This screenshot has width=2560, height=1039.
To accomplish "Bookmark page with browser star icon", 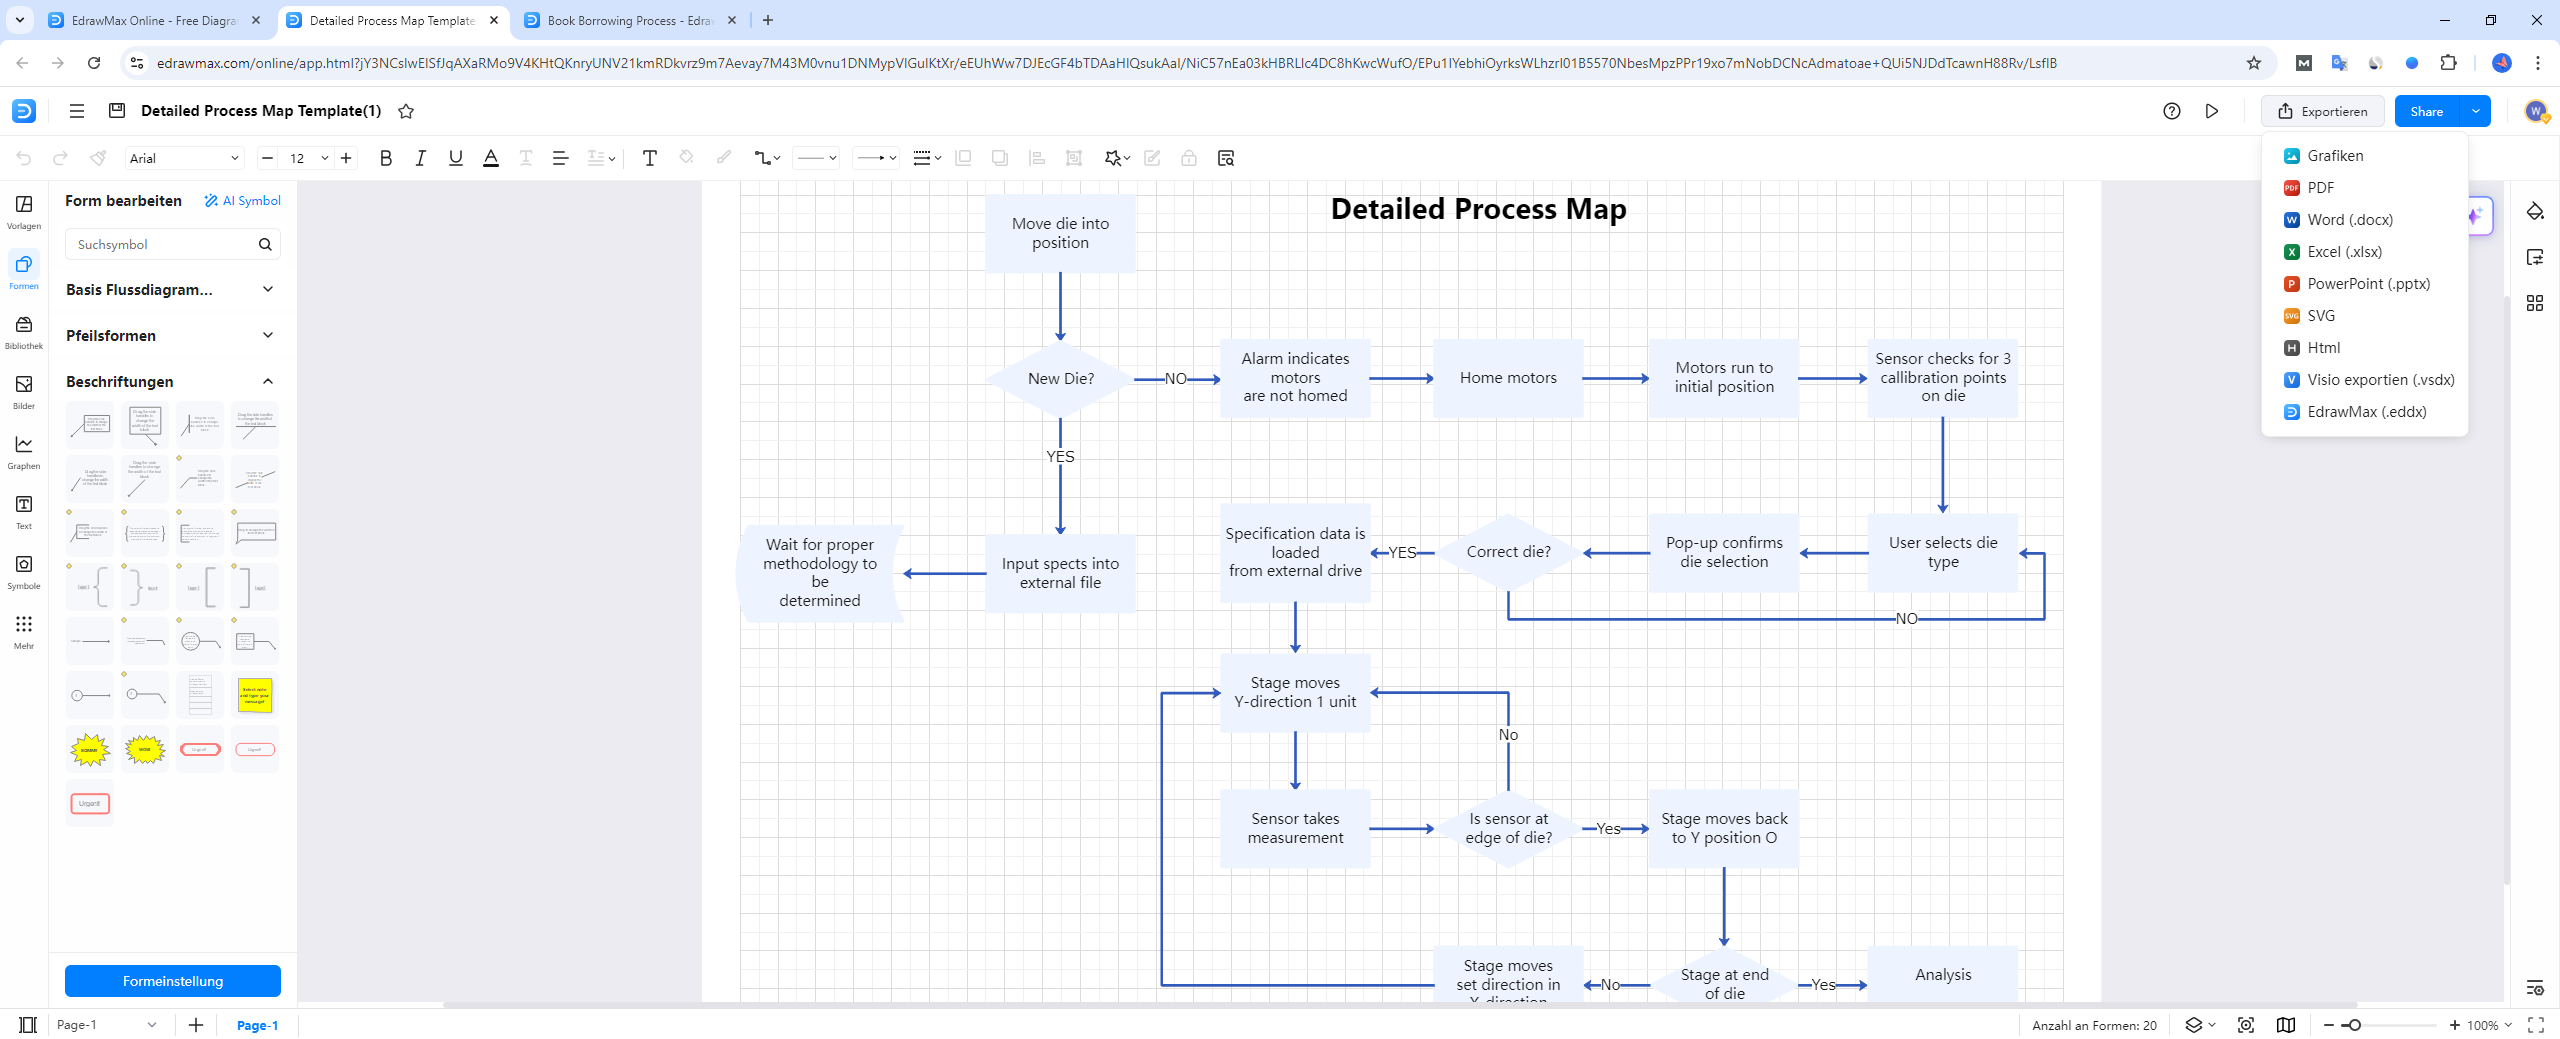I will click(2253, 63).
